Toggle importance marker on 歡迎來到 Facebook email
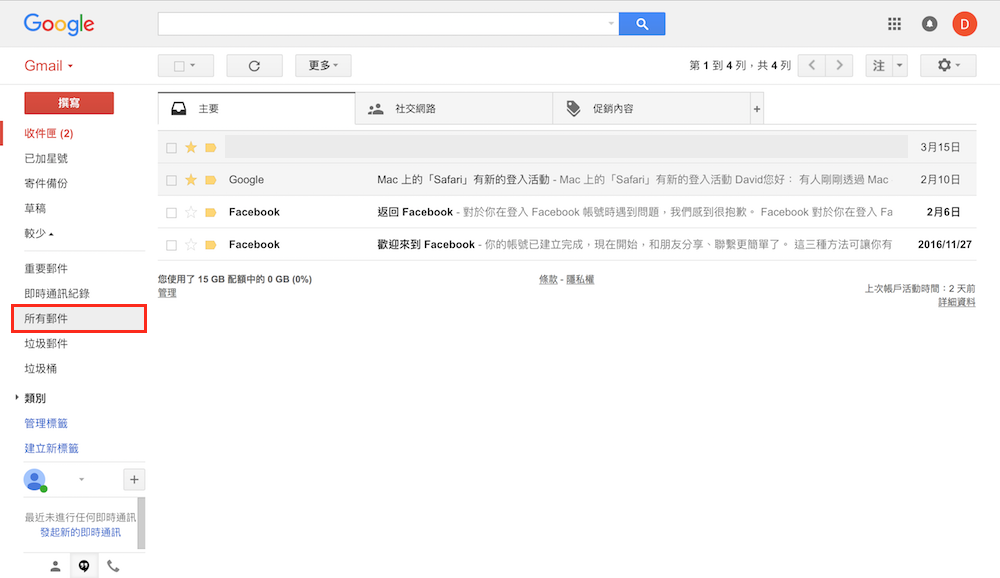 point(210,245)
